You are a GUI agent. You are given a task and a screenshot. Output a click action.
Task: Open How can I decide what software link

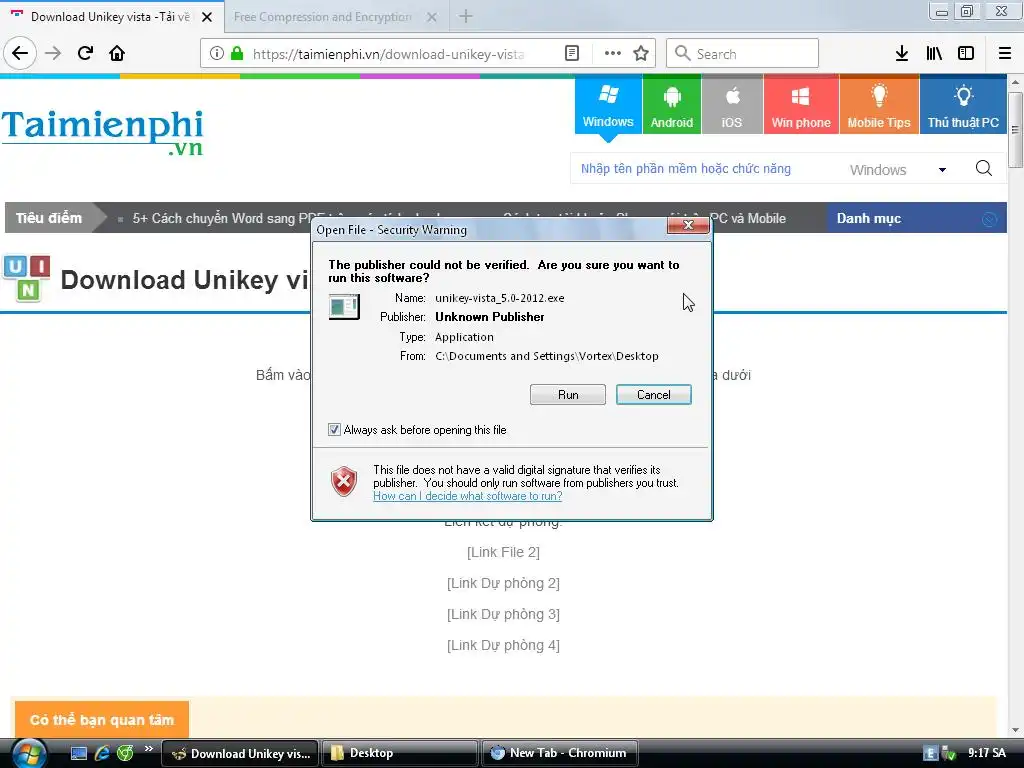[468, 496]
